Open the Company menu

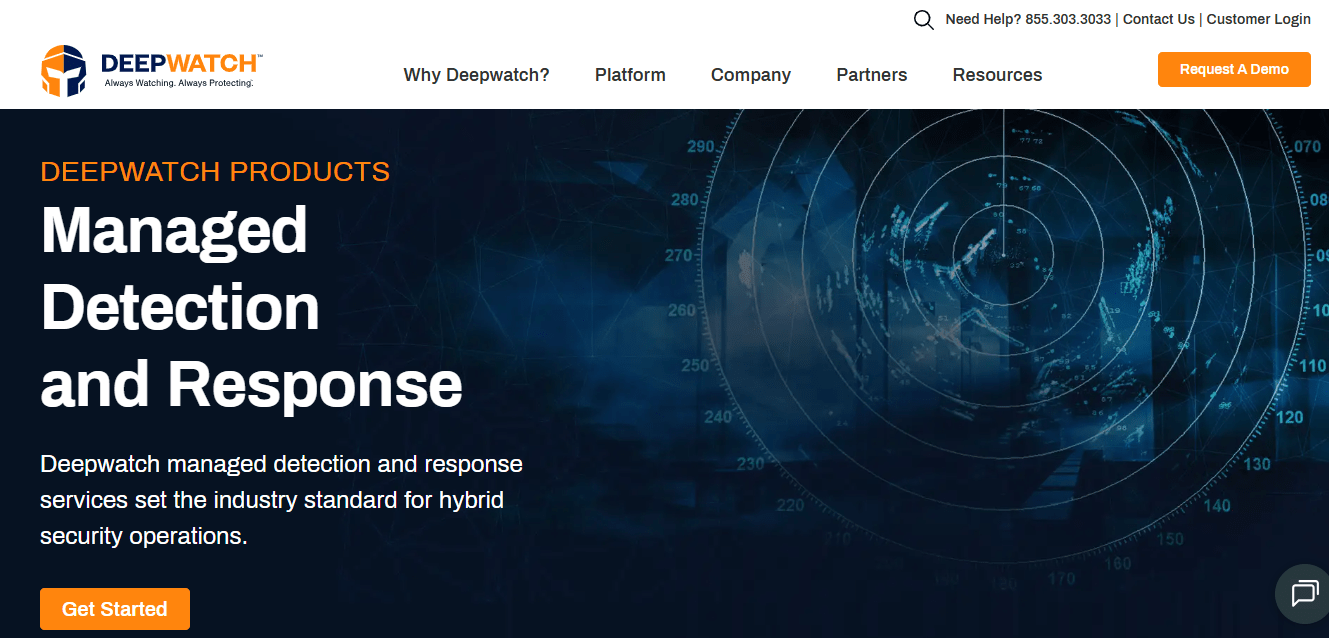tap(751, 75)
